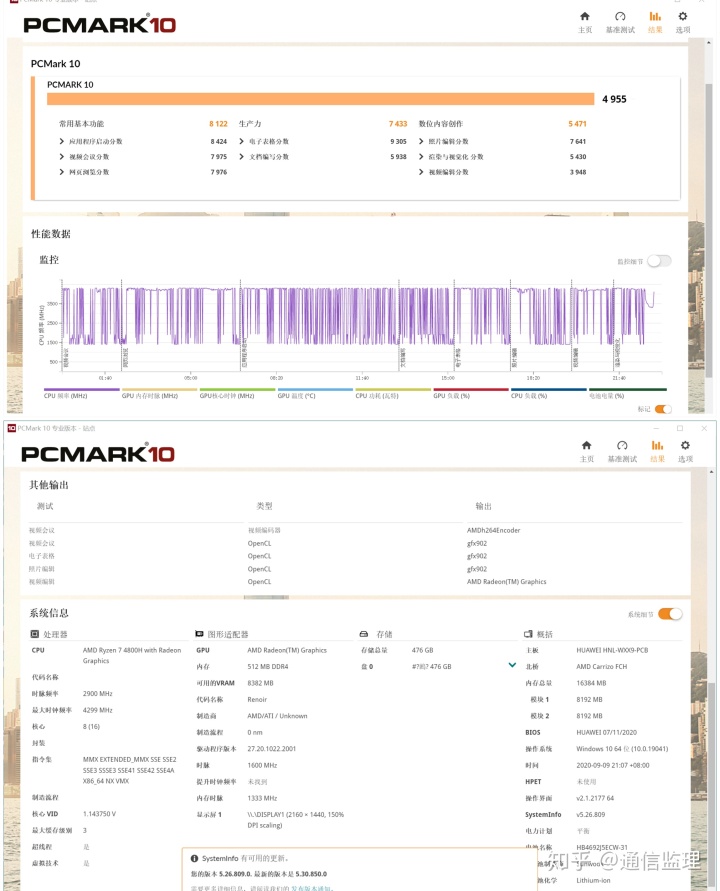
Task: Open Home (主页) in the upper window
Action: click(585, 22)
